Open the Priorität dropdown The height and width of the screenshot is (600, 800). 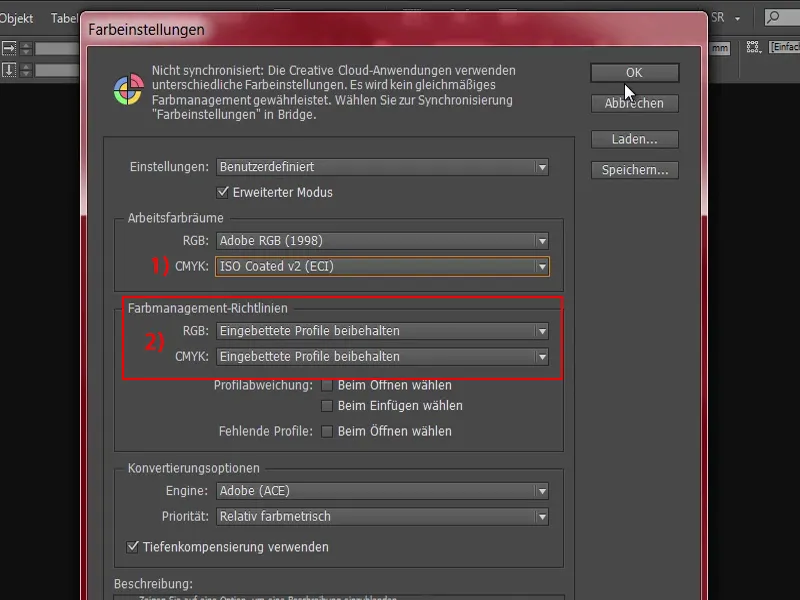382,517
